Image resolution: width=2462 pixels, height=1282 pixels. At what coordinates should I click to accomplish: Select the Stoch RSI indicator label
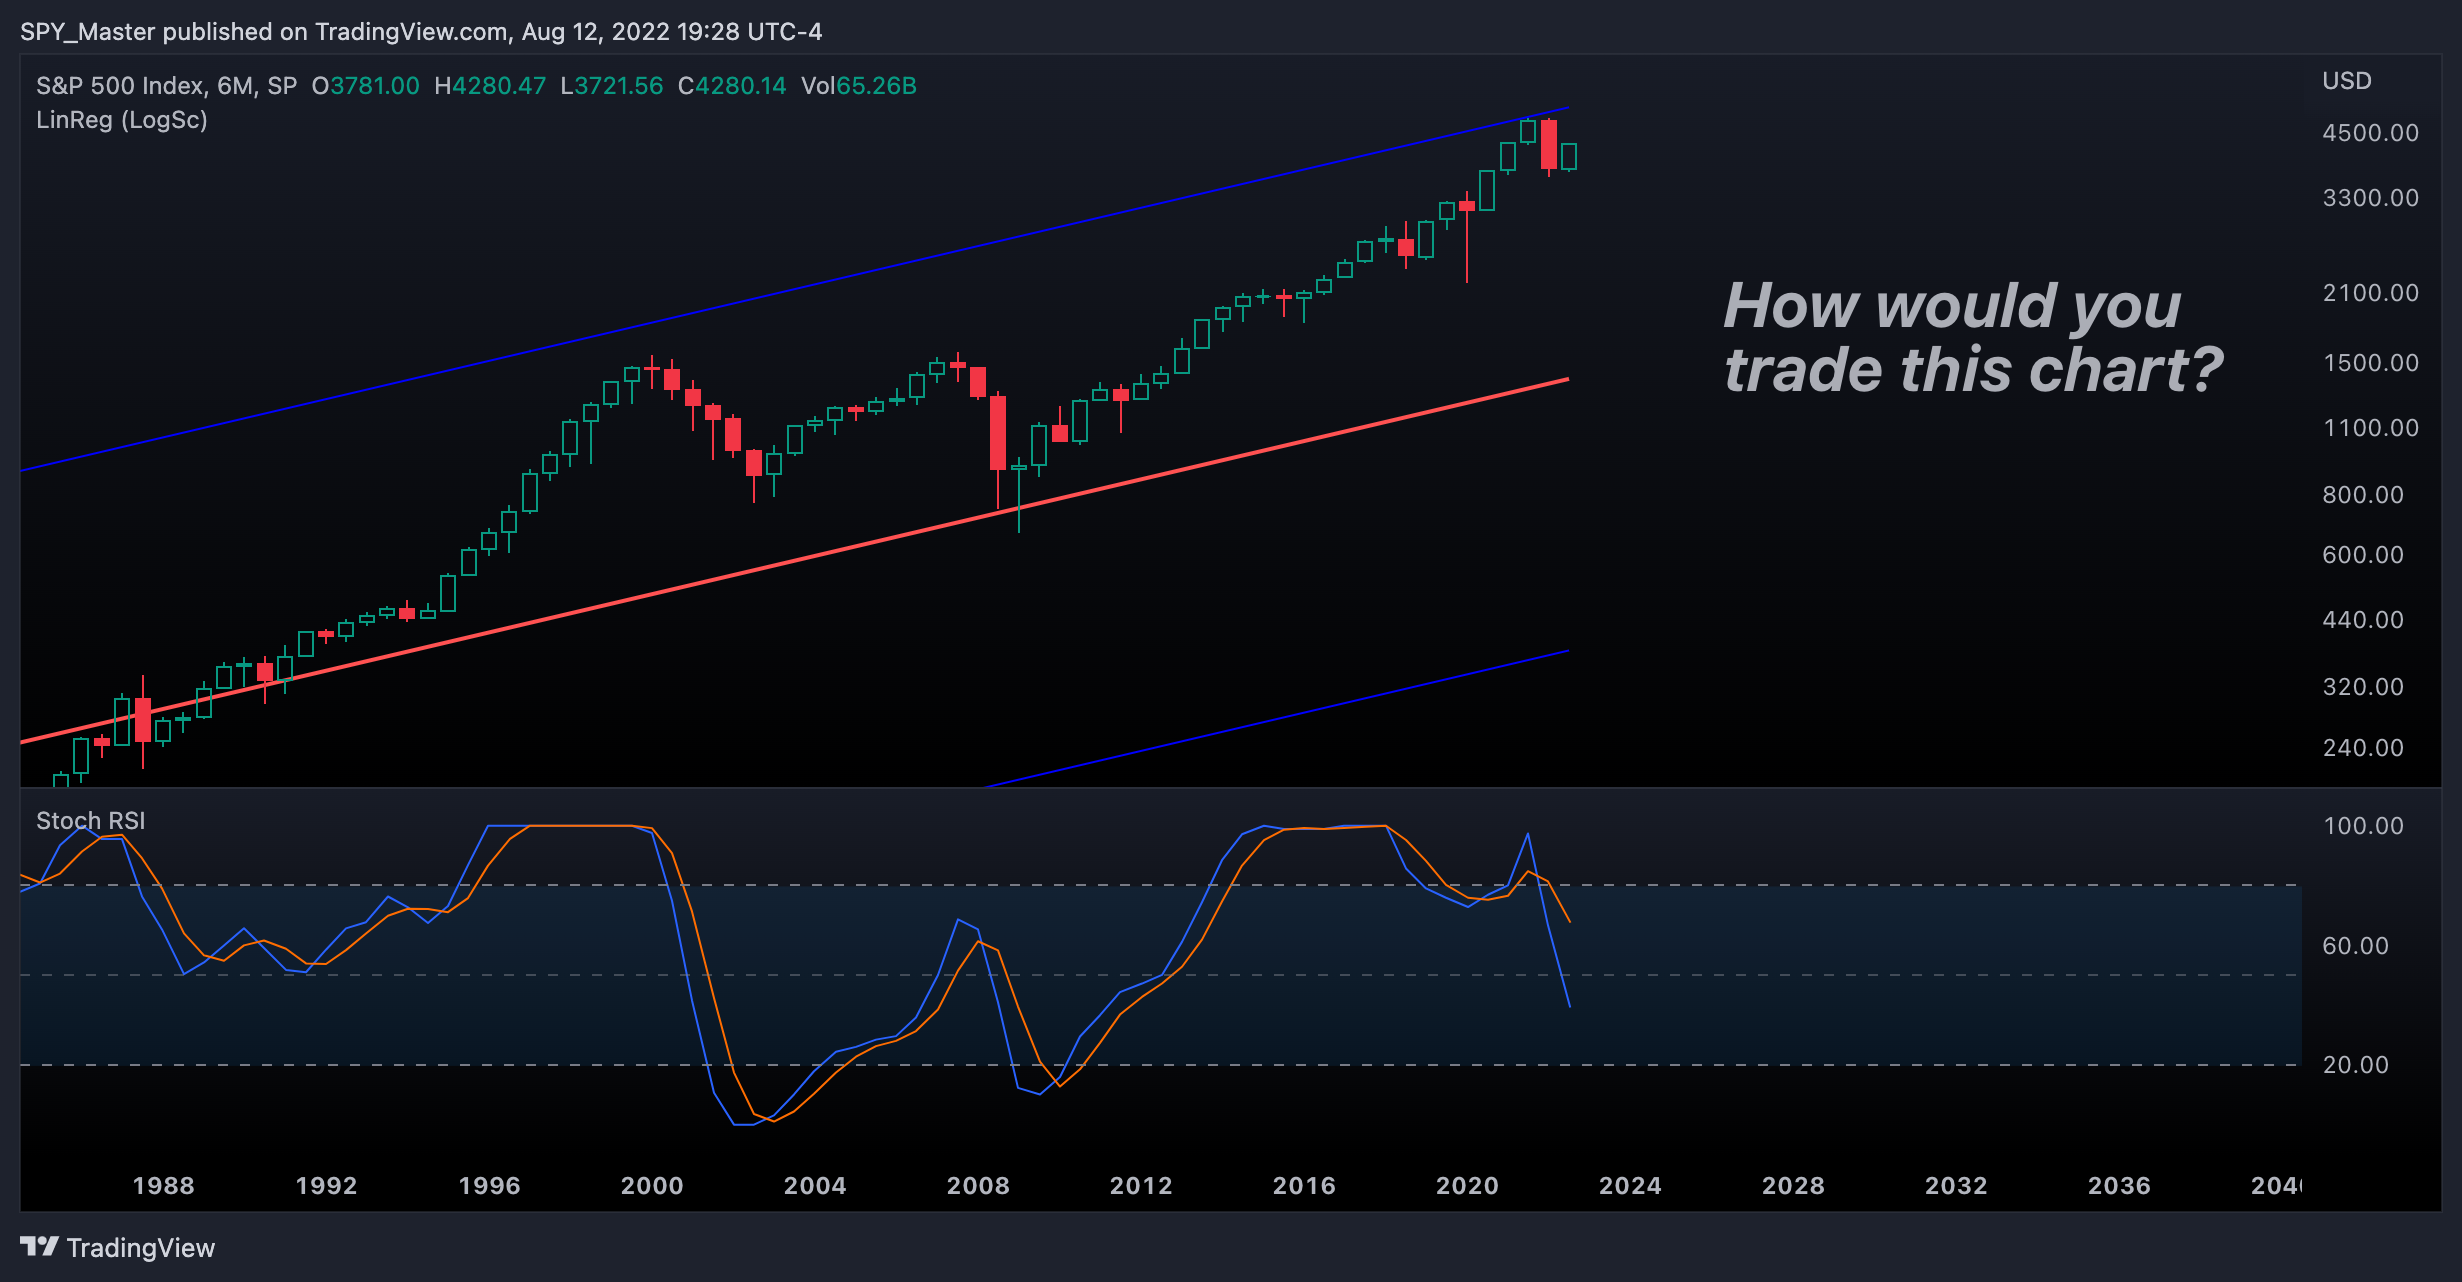pos(91,821)
